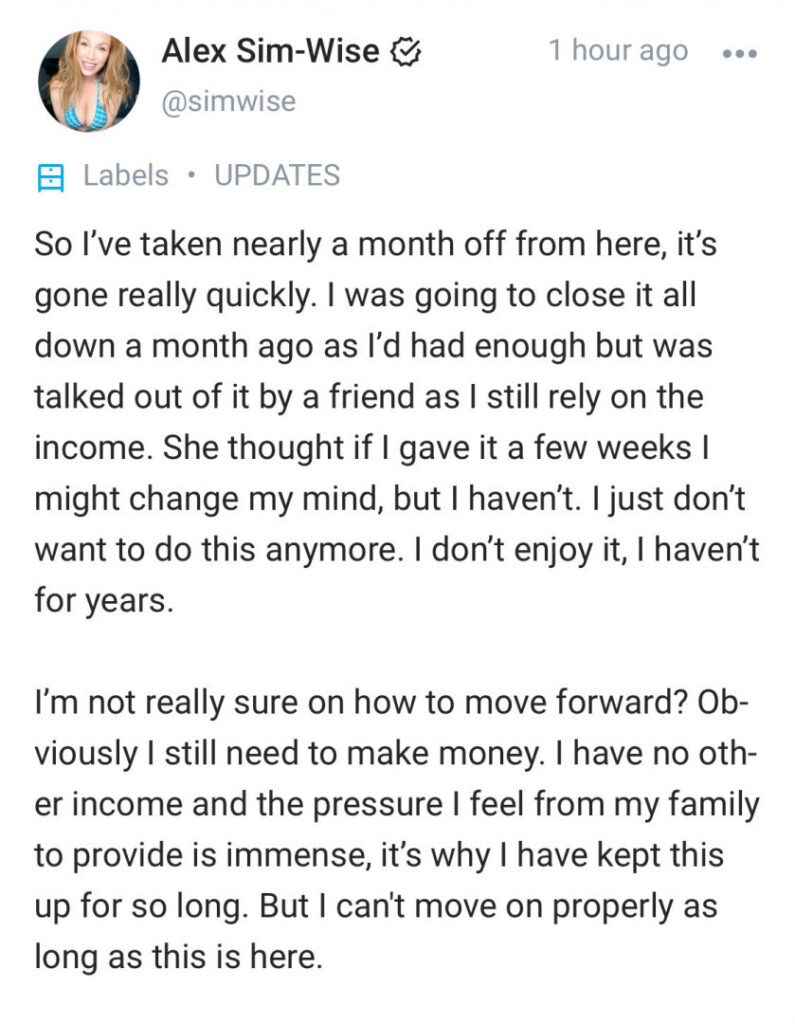Click the line starting "talked out of it"

pos(369,397)
